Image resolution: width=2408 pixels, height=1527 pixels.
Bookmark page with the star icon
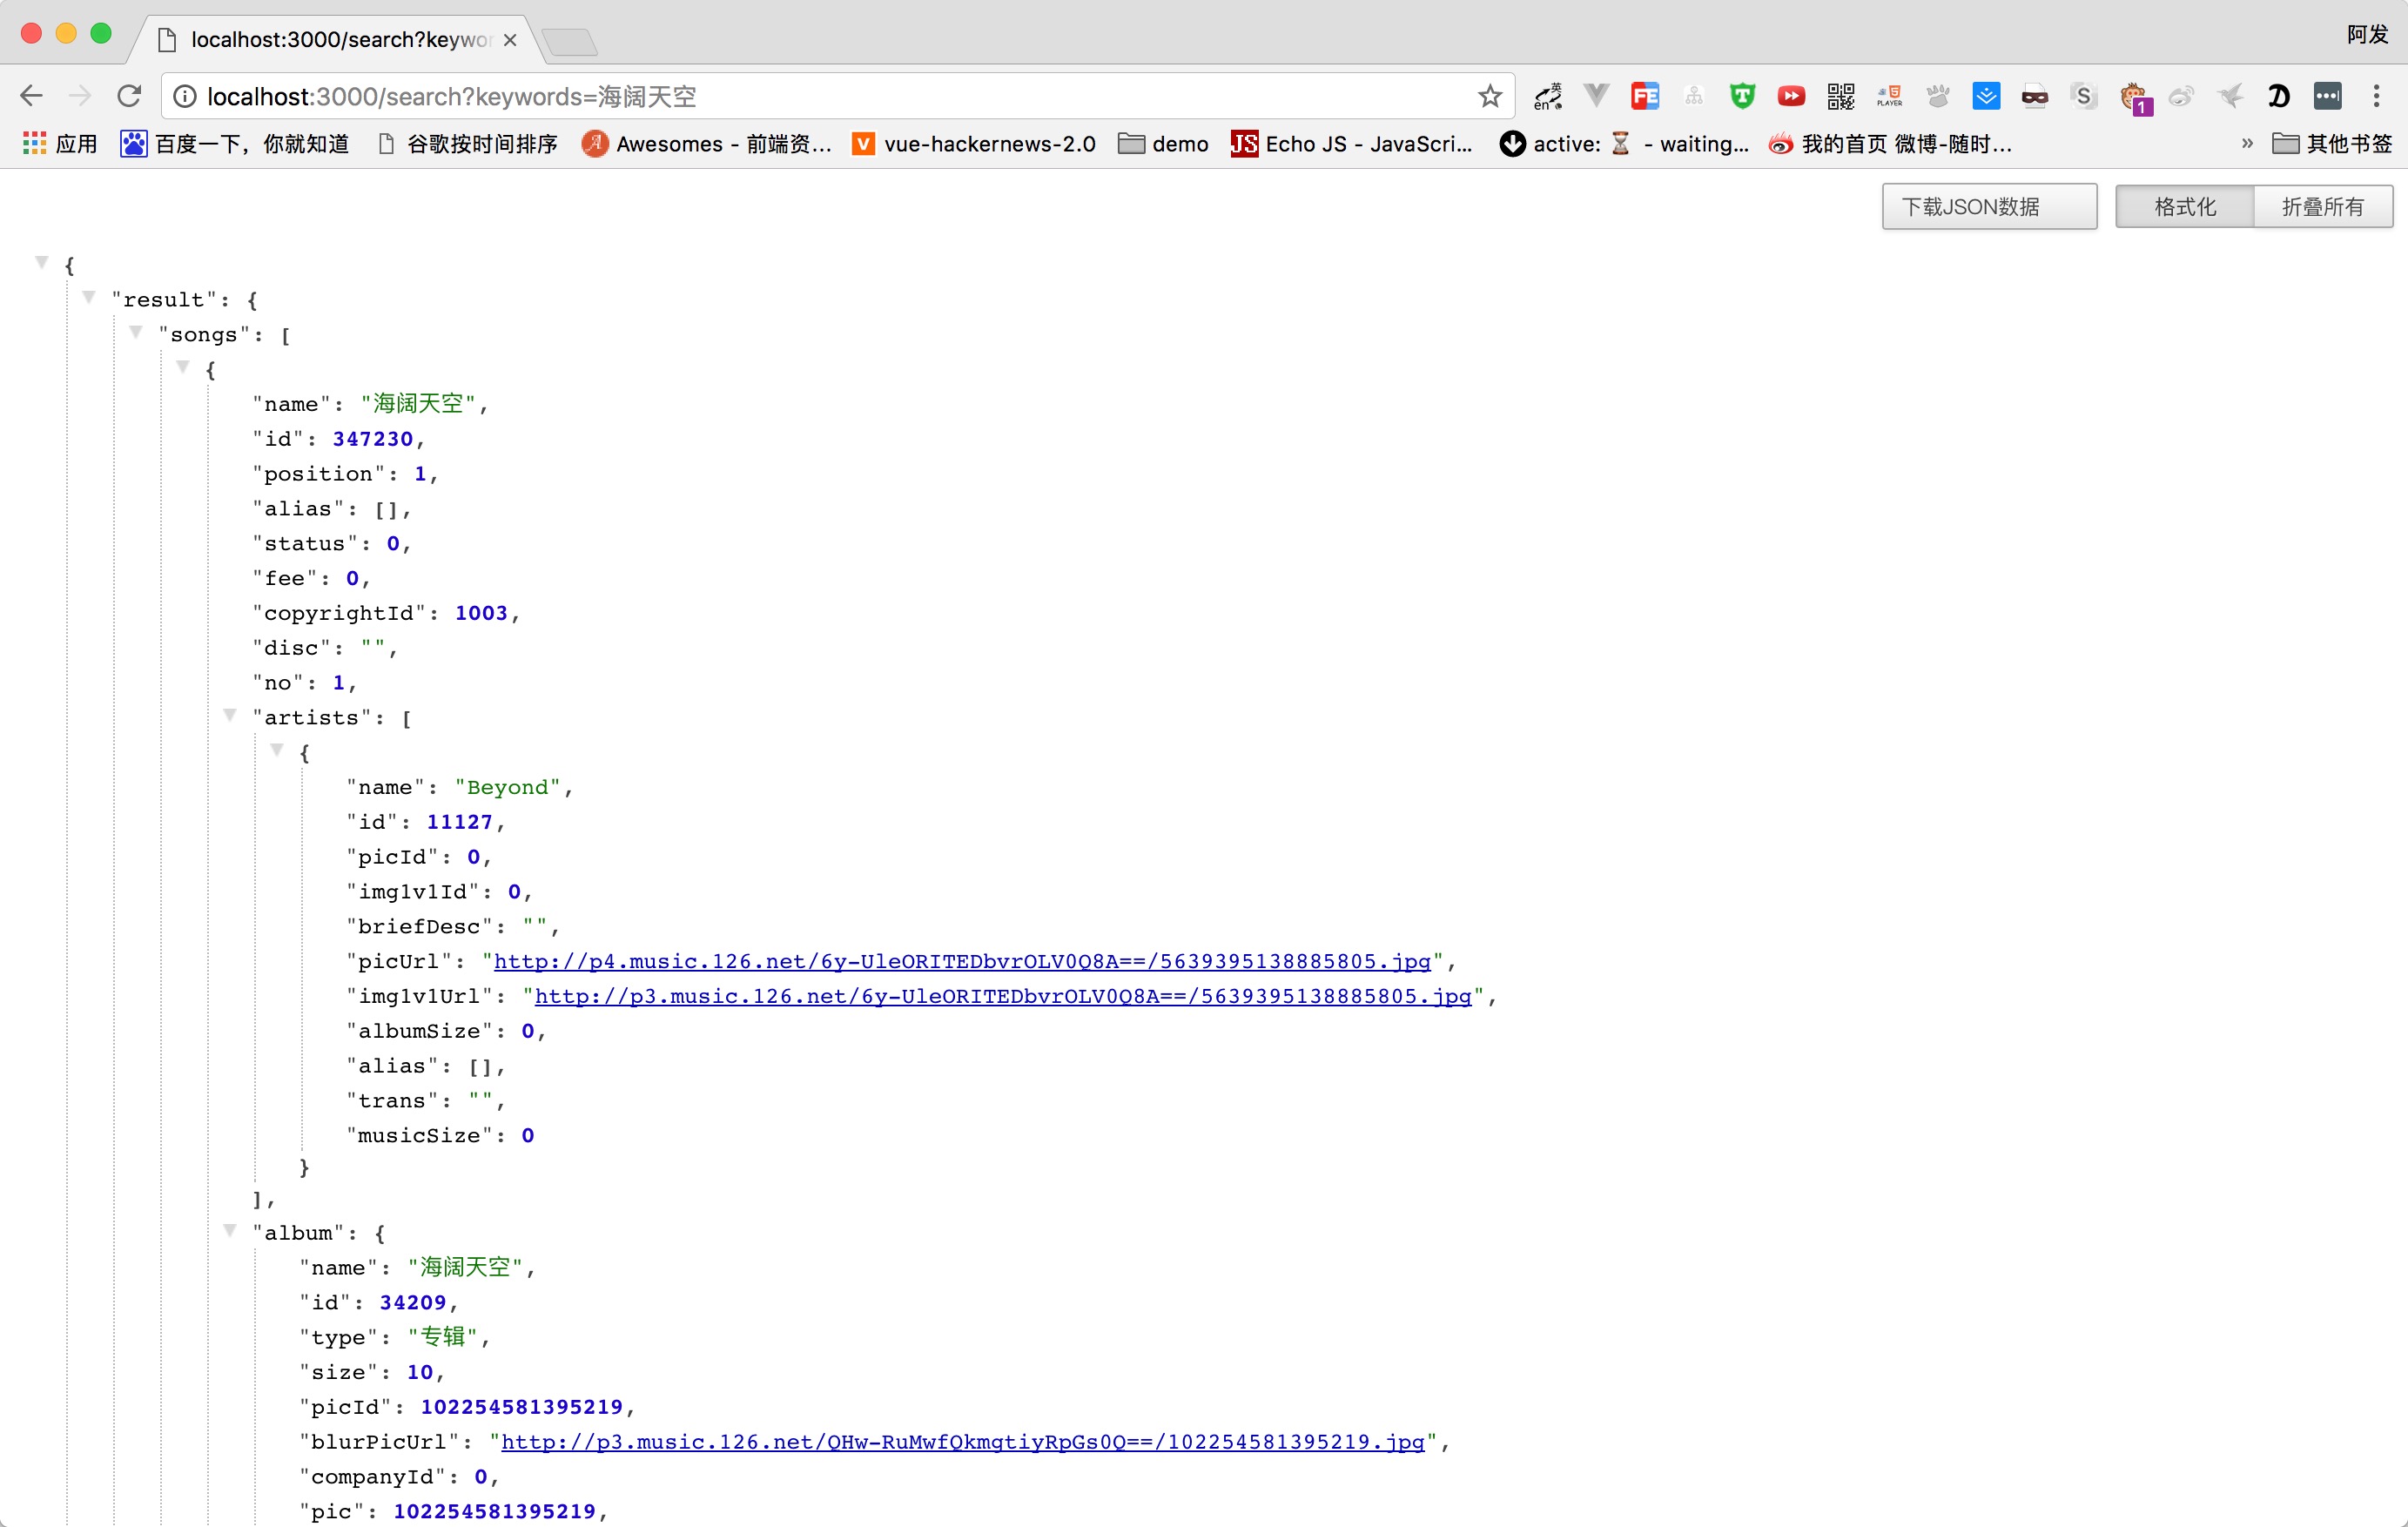1490,96
